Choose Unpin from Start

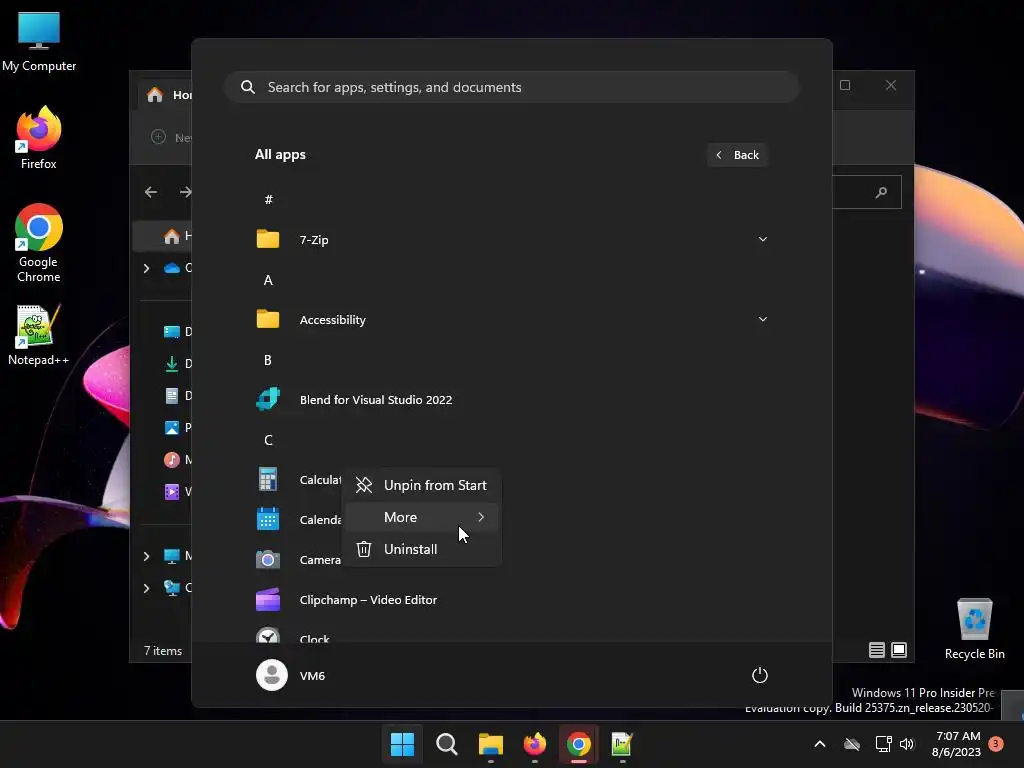coord(422,485)
